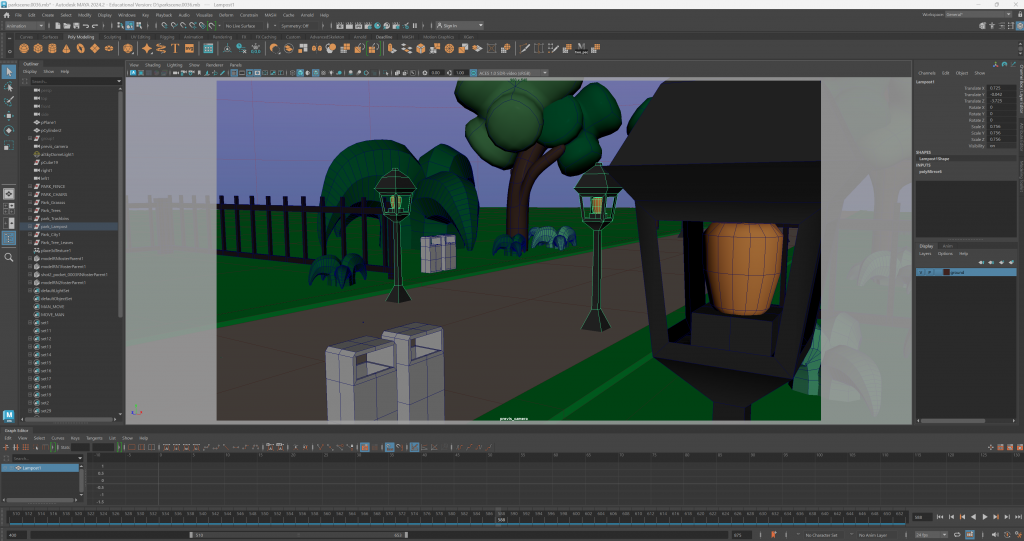Click the magnifier search icon in left toolbox
The image size is (1024, 541).
pyautogui.click(x=9, y=257)
